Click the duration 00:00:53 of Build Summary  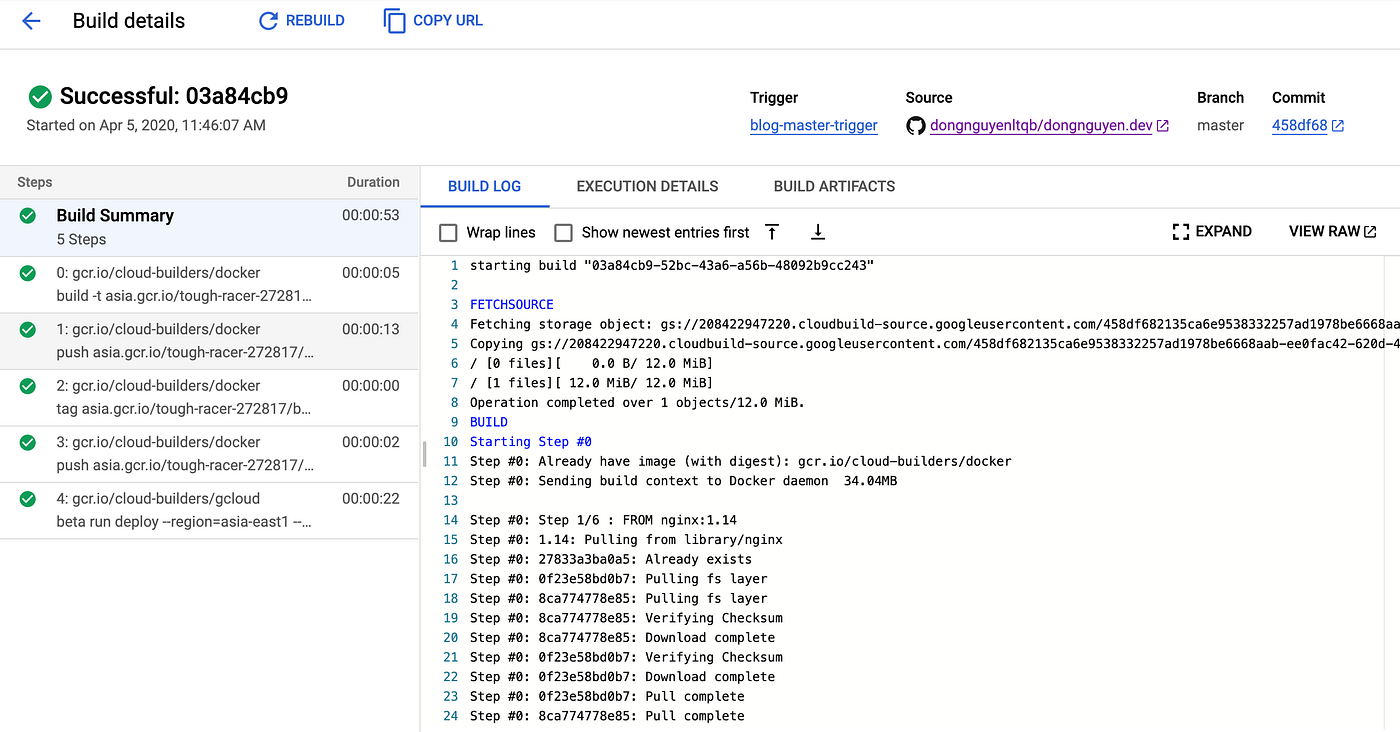coord(371,215)
